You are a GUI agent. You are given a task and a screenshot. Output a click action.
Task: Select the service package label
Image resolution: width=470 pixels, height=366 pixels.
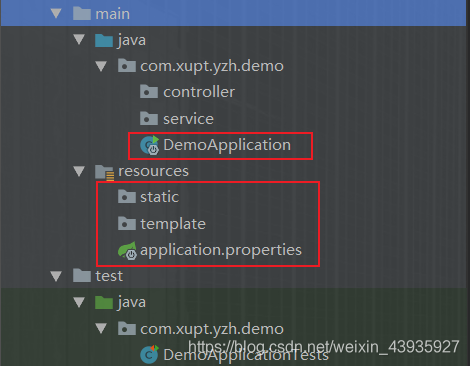coord(188,119)
